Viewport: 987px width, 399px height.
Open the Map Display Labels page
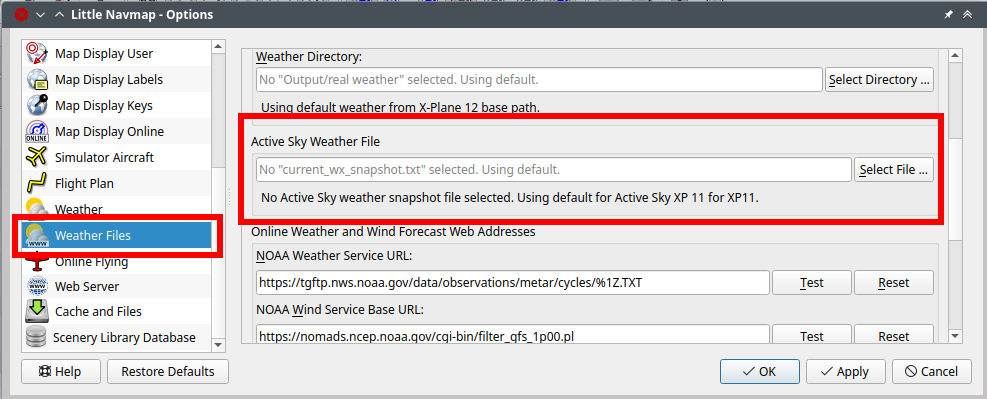click(x=117, y=79)
